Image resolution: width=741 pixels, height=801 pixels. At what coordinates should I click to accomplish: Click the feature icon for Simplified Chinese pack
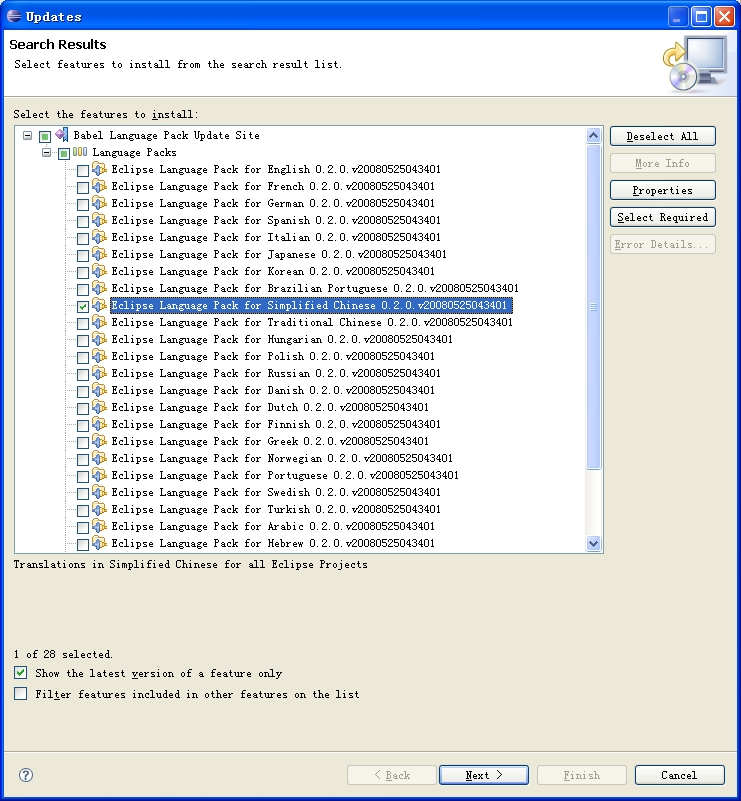(100, 305)
